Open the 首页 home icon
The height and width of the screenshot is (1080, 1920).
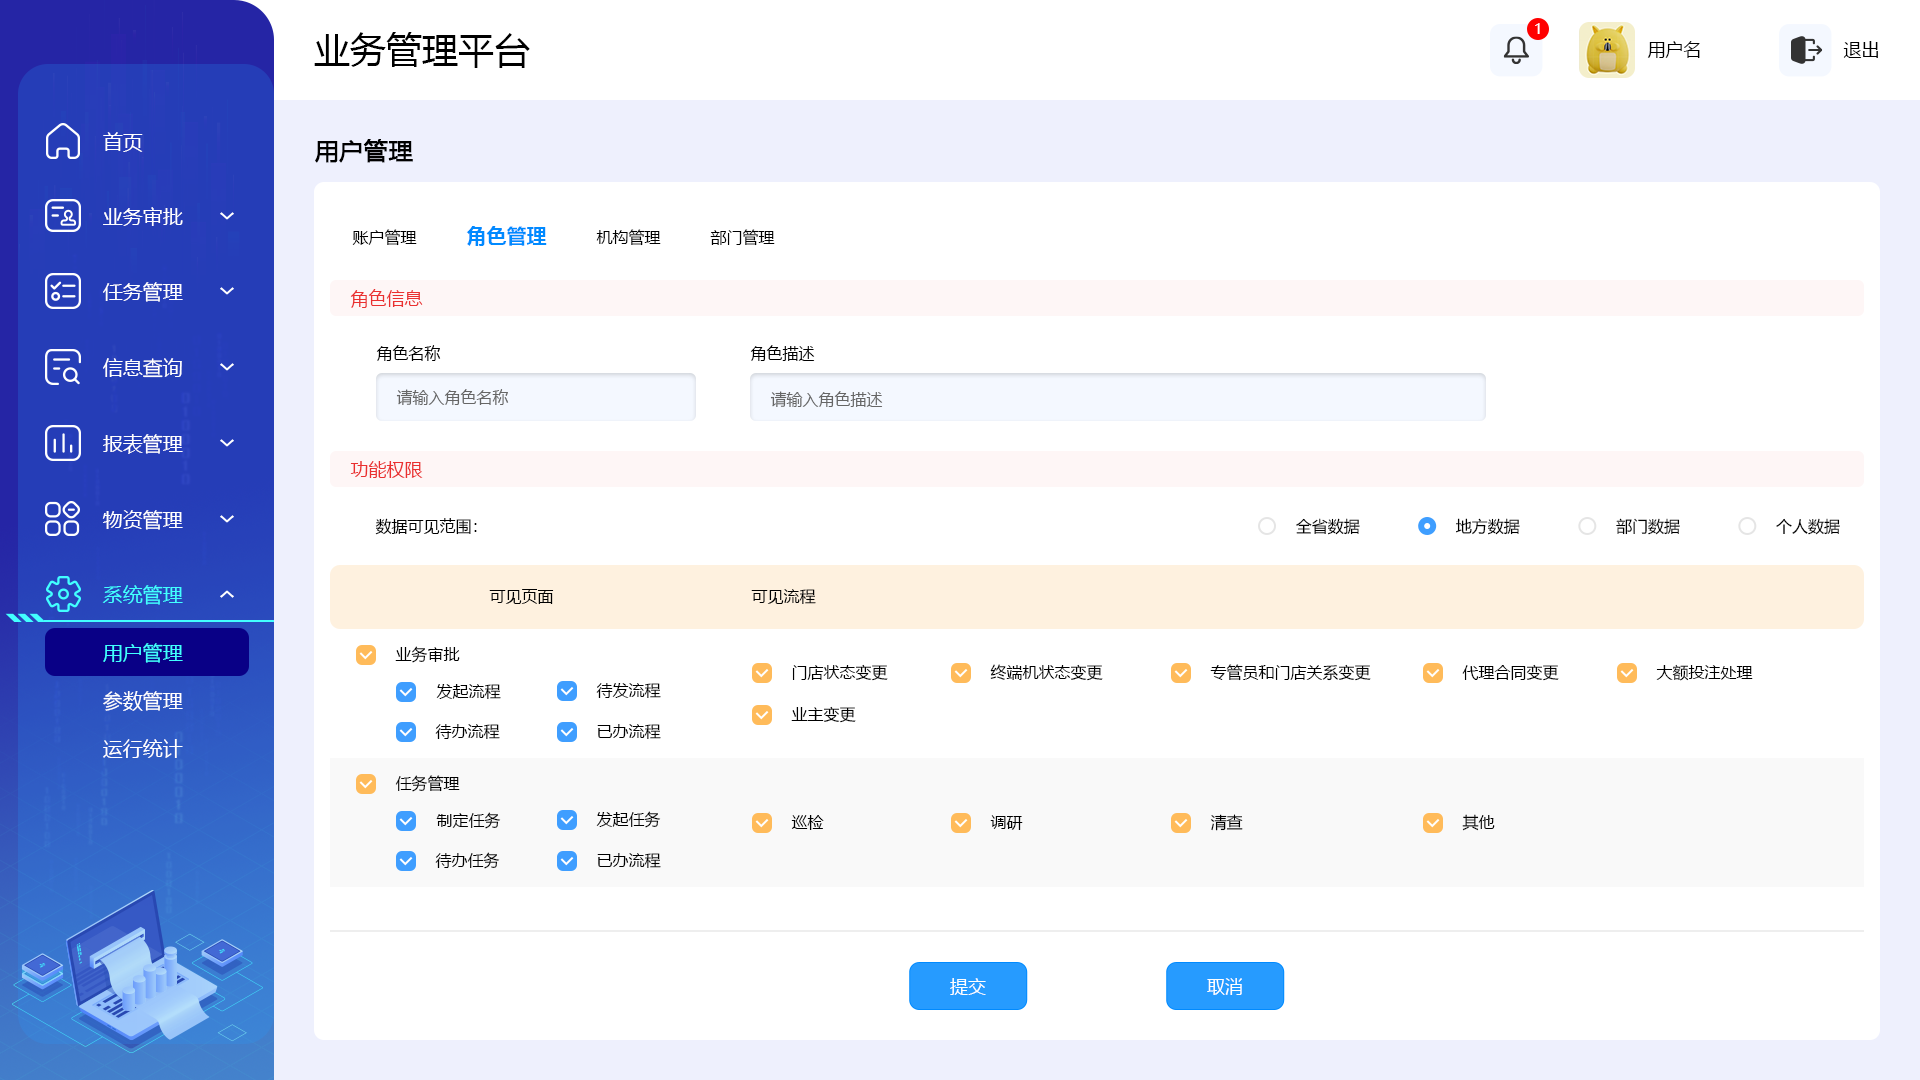63,141
